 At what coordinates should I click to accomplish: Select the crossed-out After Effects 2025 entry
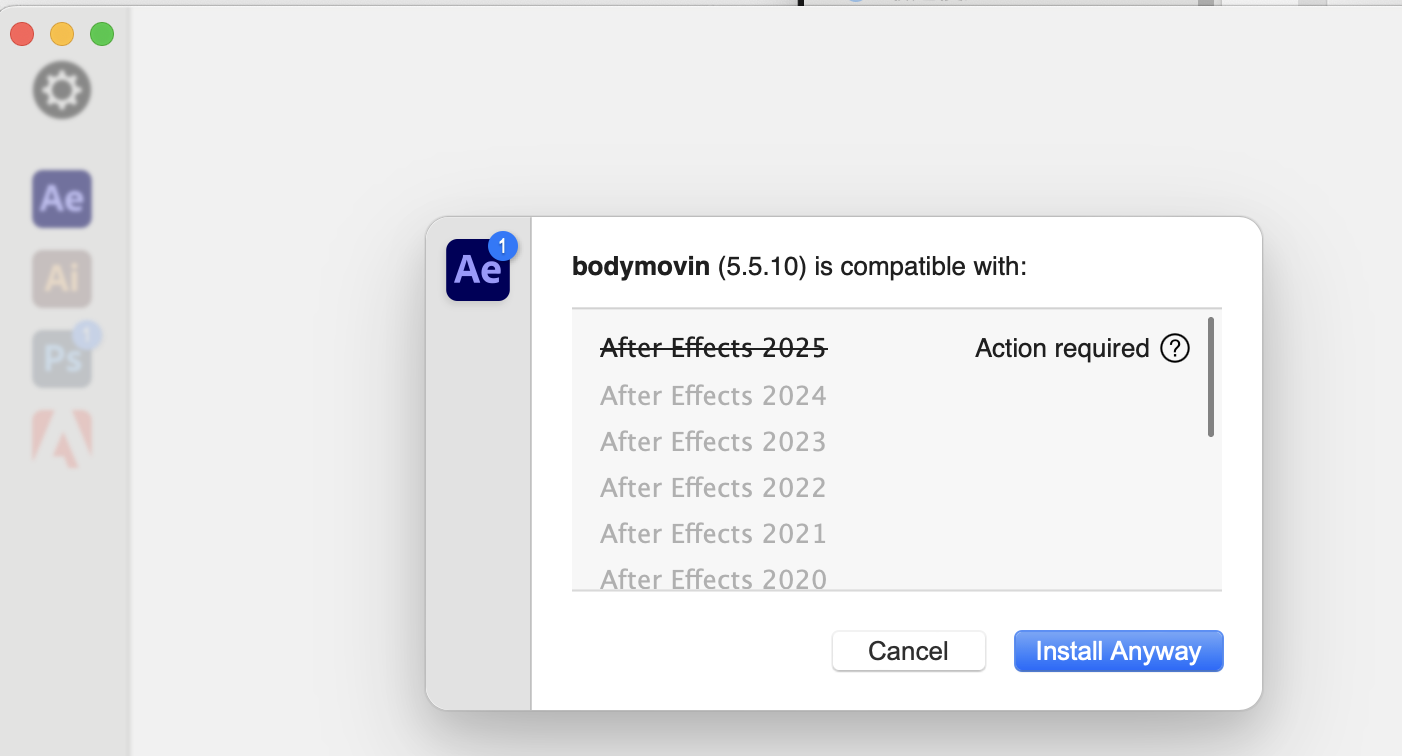point(713,348)
